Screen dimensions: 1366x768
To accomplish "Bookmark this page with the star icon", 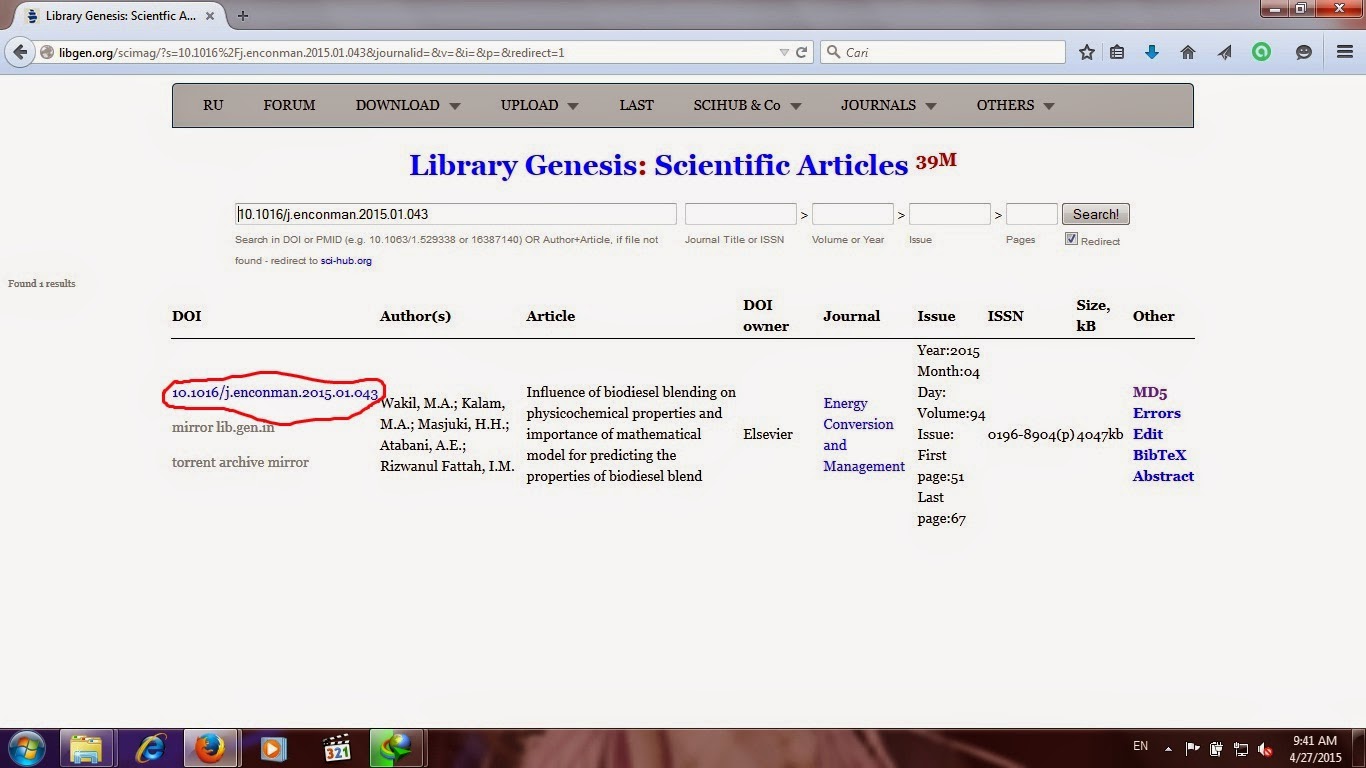I will tap(1087, 52).
